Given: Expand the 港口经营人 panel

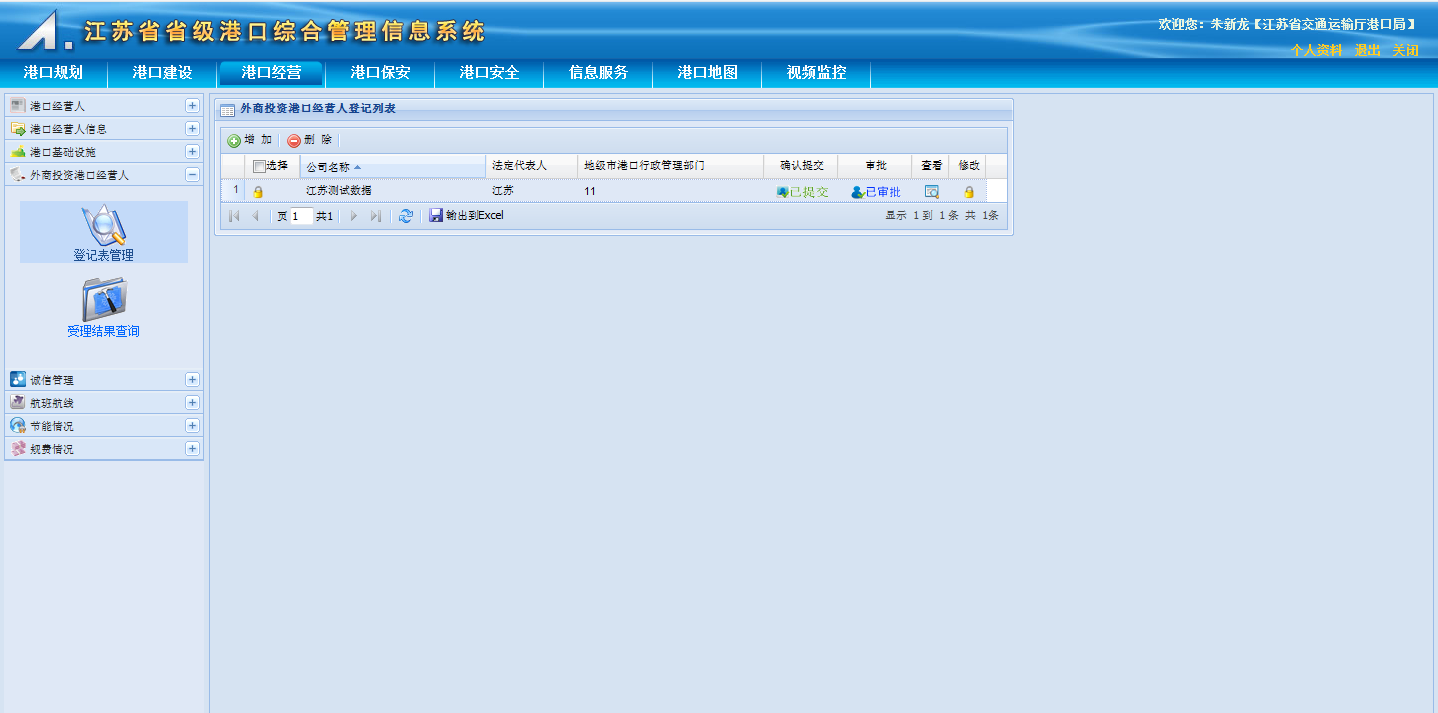Looking at the screenshot, I should [x=192, y=106].
